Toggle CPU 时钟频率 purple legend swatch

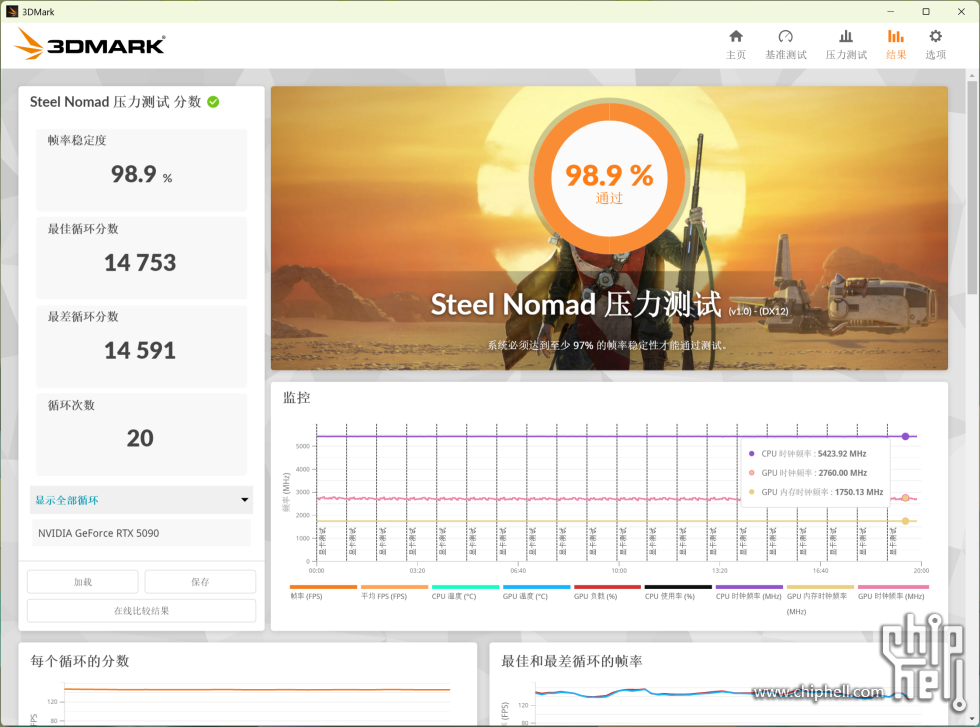pyautogui.click(x=749, y=587)
